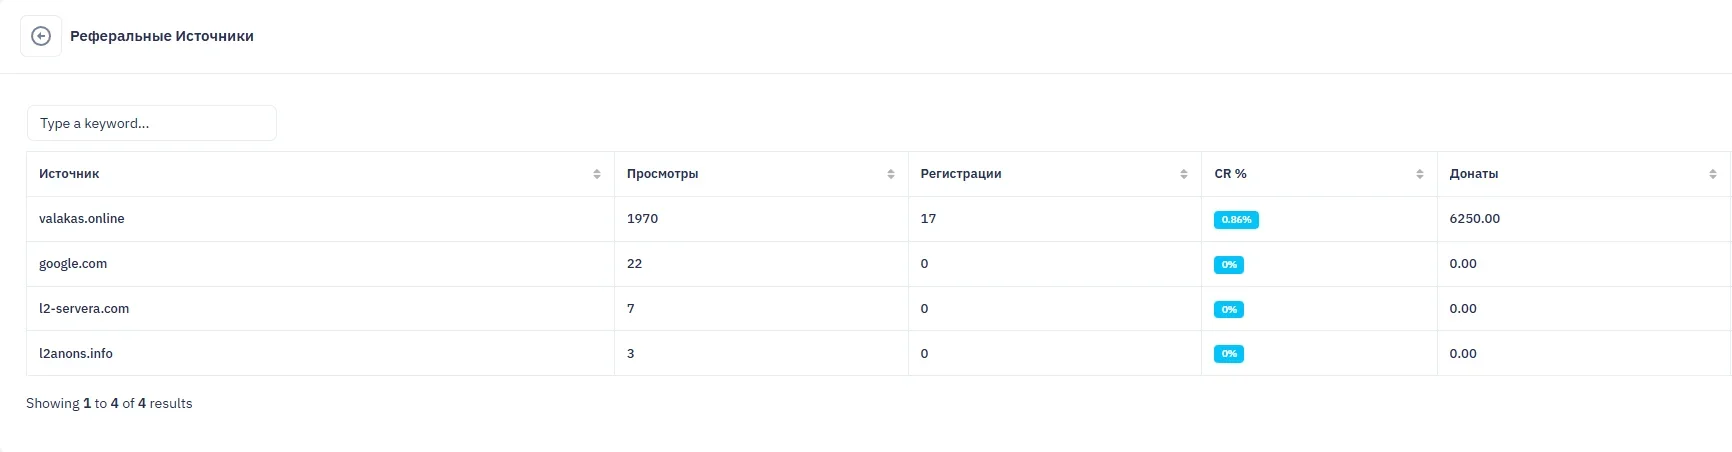Sort by CR % column arrows

[1420, 174]
